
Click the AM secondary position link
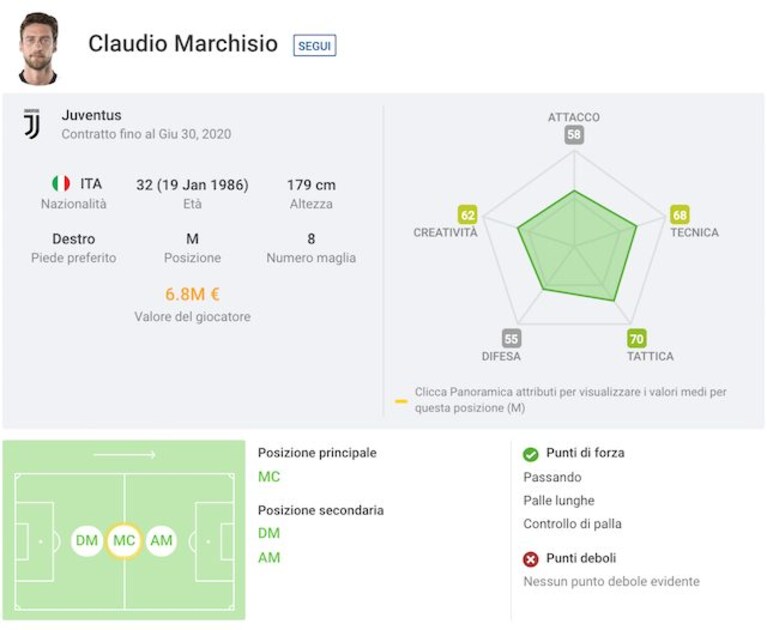click(269, 558)
